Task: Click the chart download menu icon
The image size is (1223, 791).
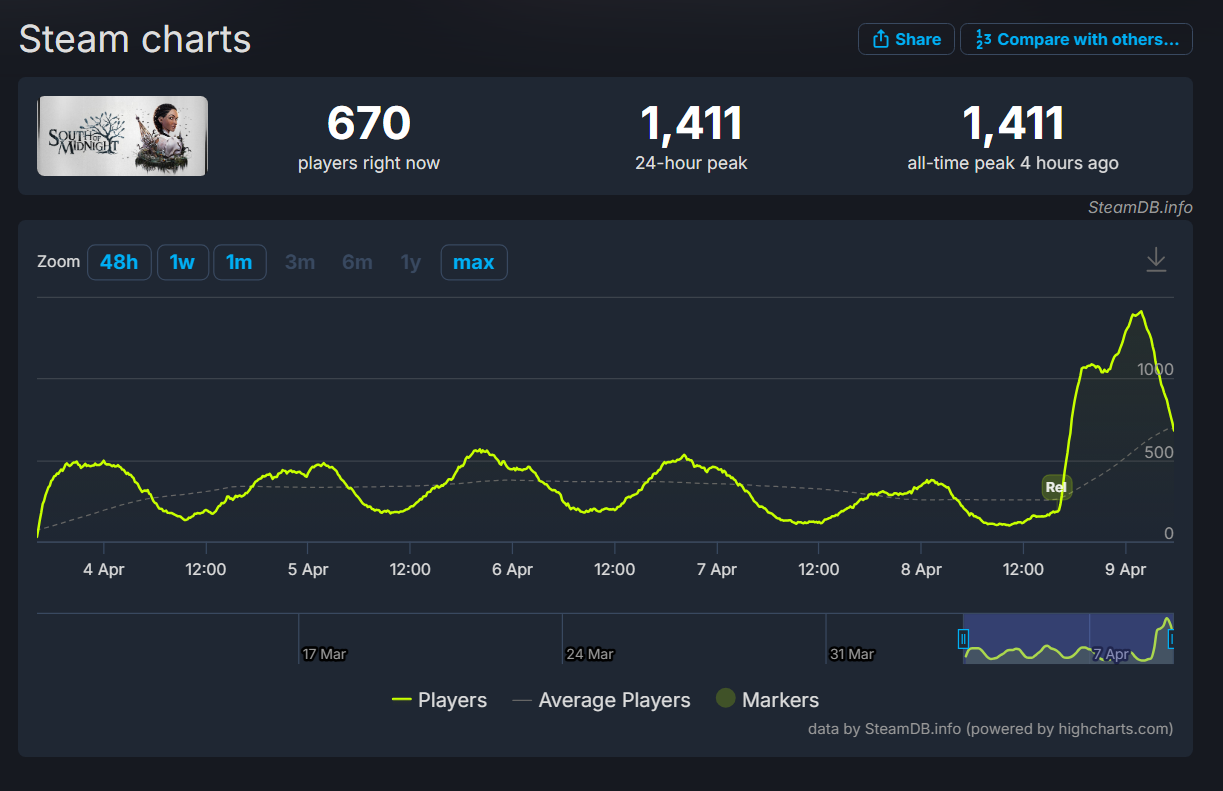Action: click(x=1156, y=259)
